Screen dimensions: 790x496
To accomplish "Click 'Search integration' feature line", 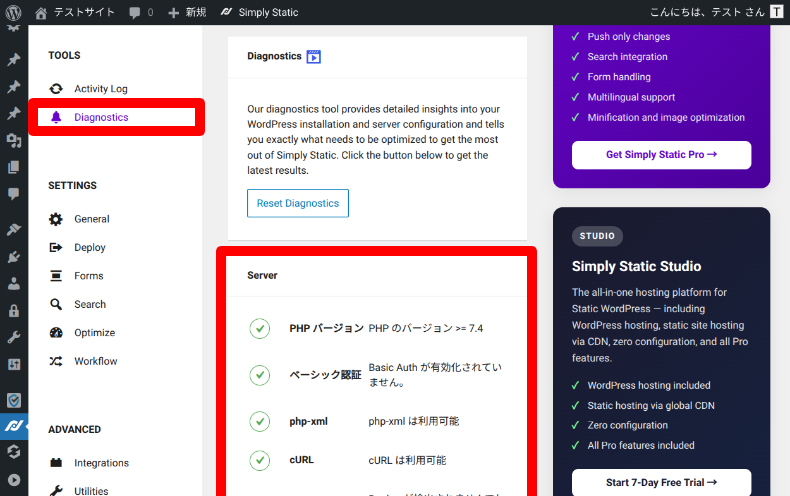I will click(x=627, y=56).
